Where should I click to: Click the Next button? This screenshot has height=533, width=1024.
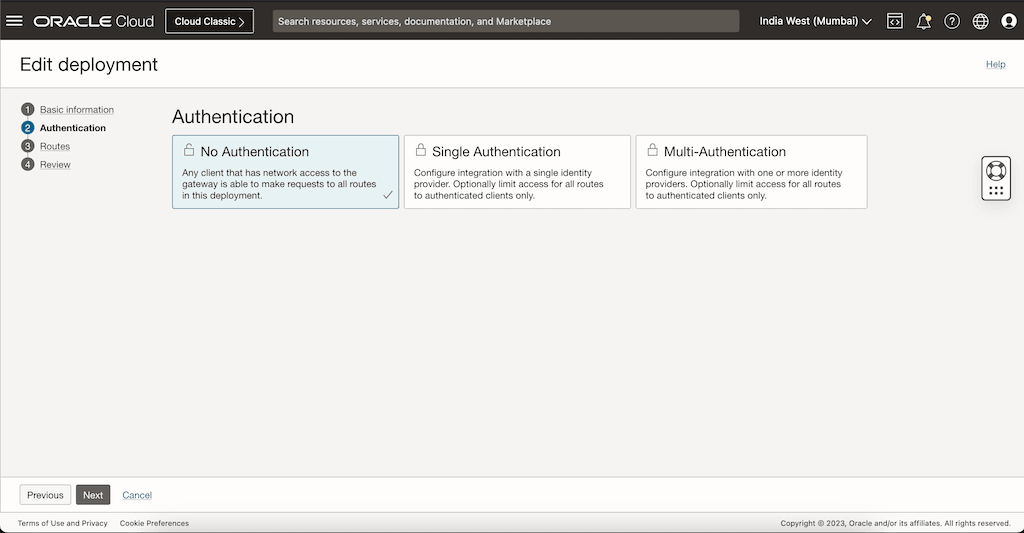tap(93, 495)
